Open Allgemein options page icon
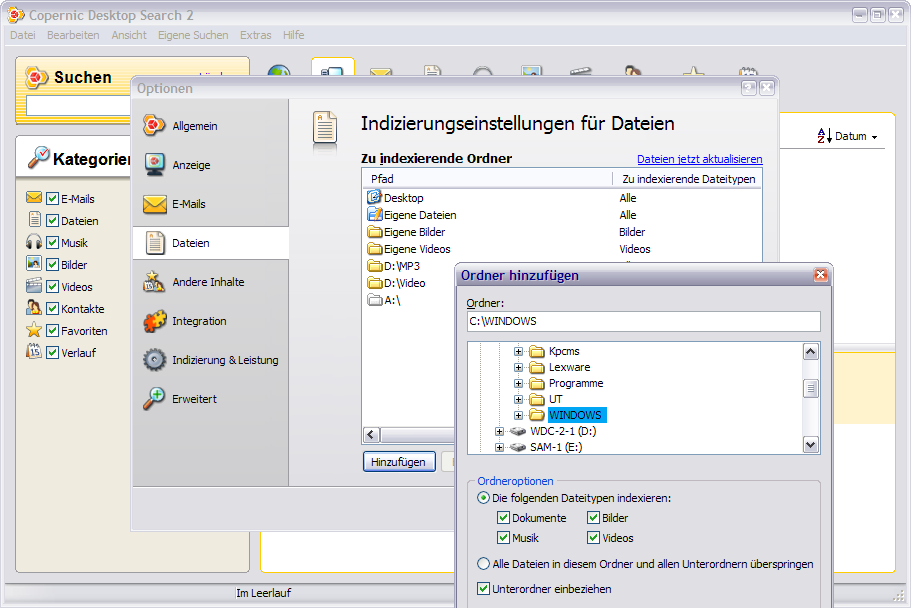The width and height of the screenshot is (911, 608). pos(154,126)
